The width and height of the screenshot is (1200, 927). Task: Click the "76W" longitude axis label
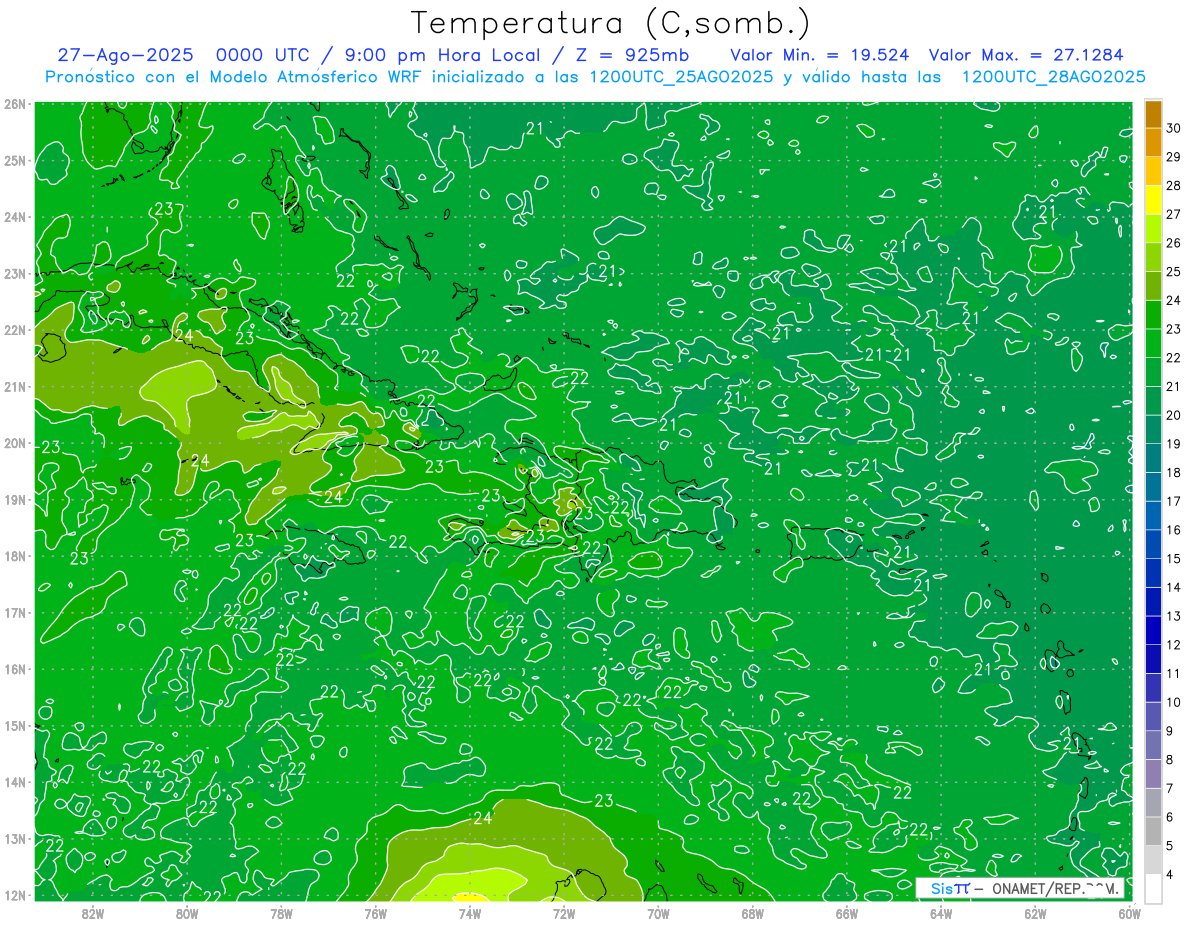(376, 913)
